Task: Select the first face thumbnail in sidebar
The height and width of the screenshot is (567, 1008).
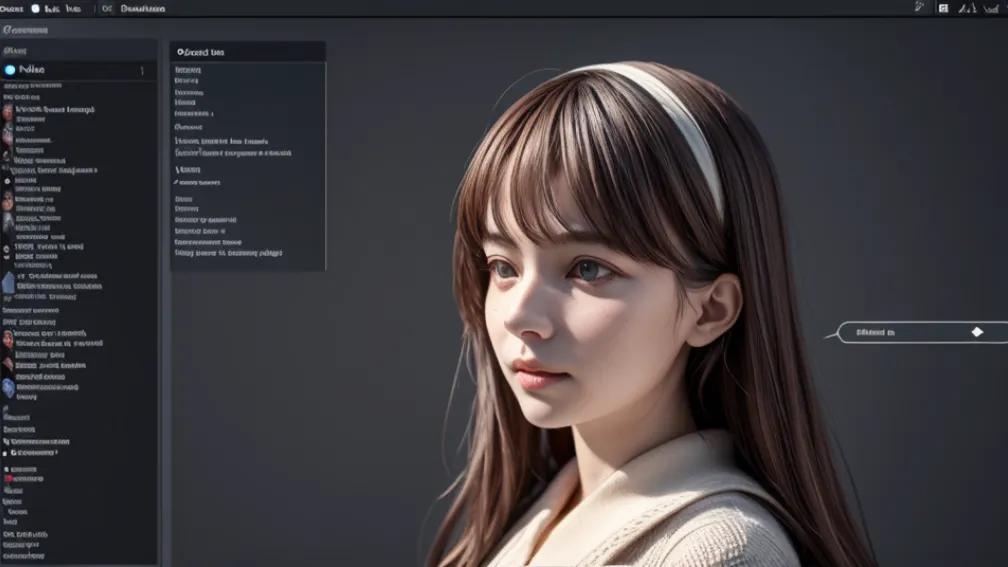Action: pyautogui.click(x=8, y=112)
